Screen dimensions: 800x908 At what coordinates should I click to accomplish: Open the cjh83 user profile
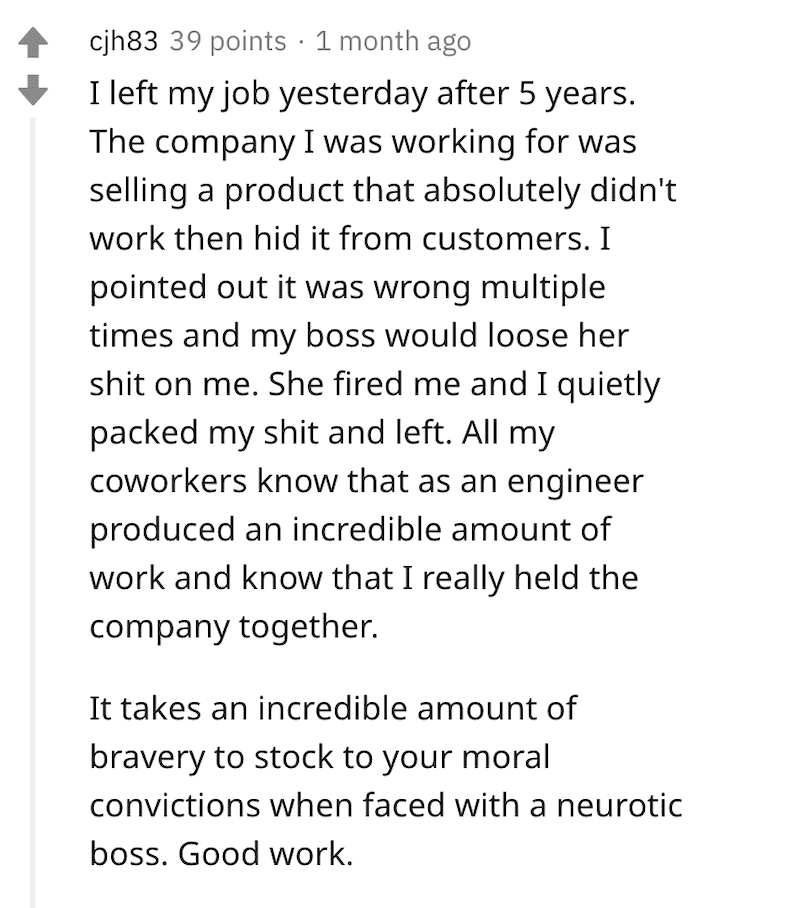click(x=123, y=41)
